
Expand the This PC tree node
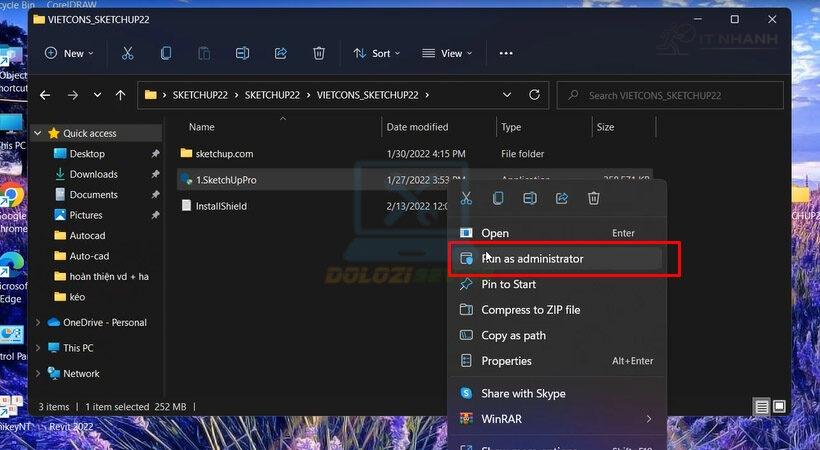(x=39, y=348)
